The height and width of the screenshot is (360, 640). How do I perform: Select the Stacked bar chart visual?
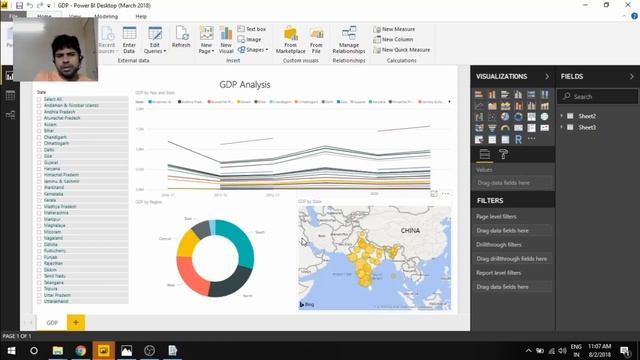tap(479, 94)
